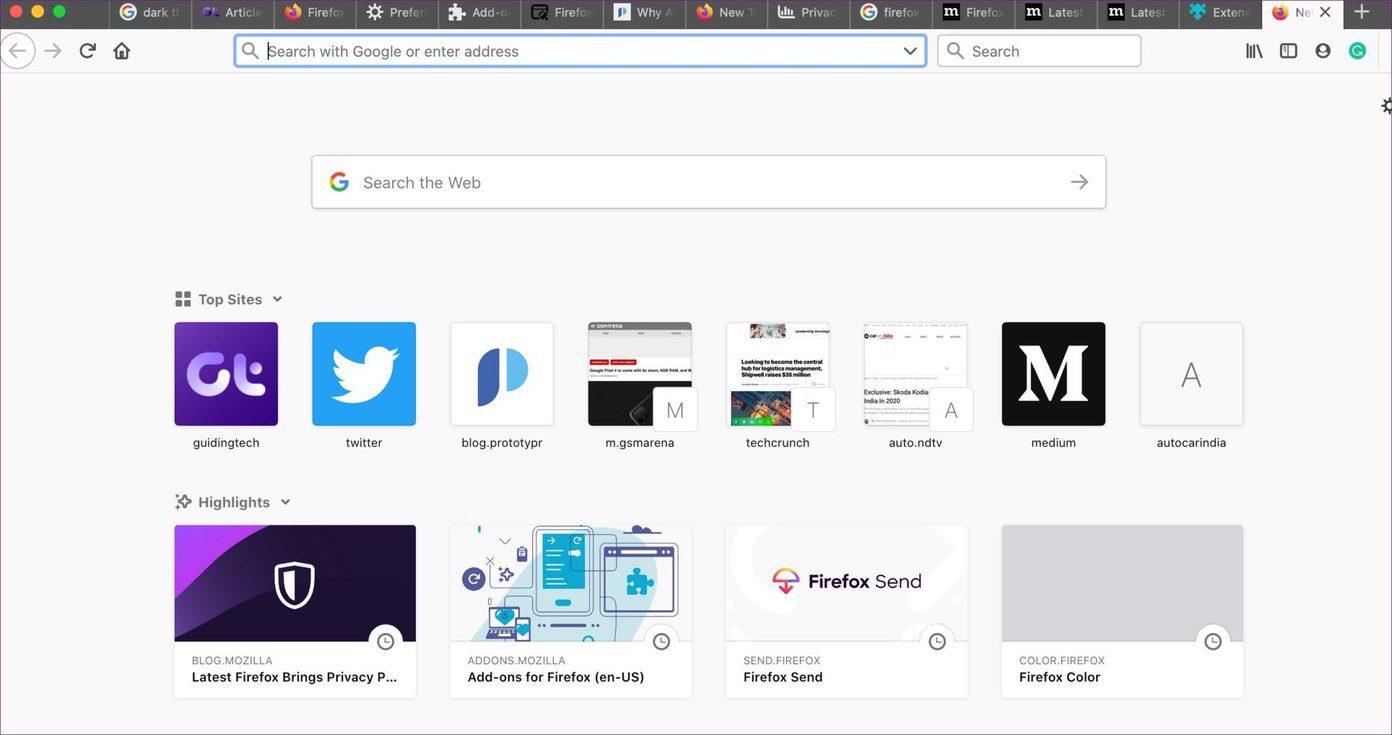Click the SEND.FIREFOX source label
This screenshot has width=1392, height=735.
coord(782,660)
